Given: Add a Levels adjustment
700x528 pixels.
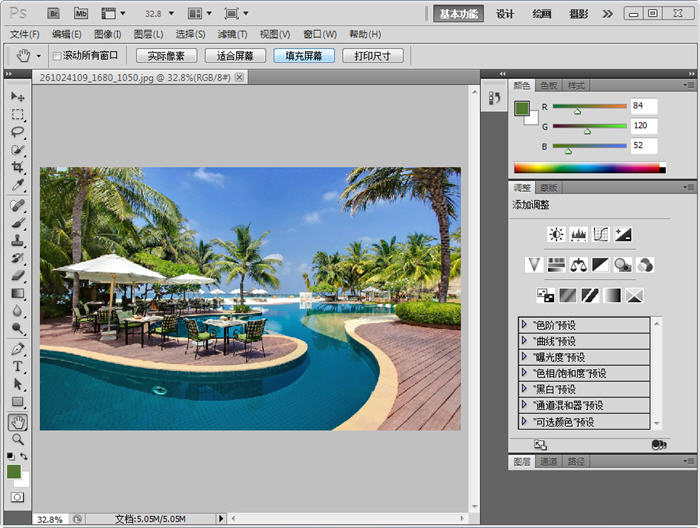Looking at the screenshot, I should (578, 234).
